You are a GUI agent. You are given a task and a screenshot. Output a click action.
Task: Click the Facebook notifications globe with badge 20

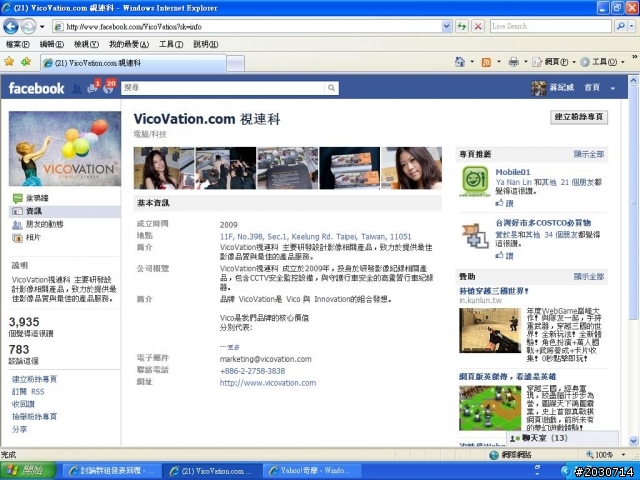point(109,87)
